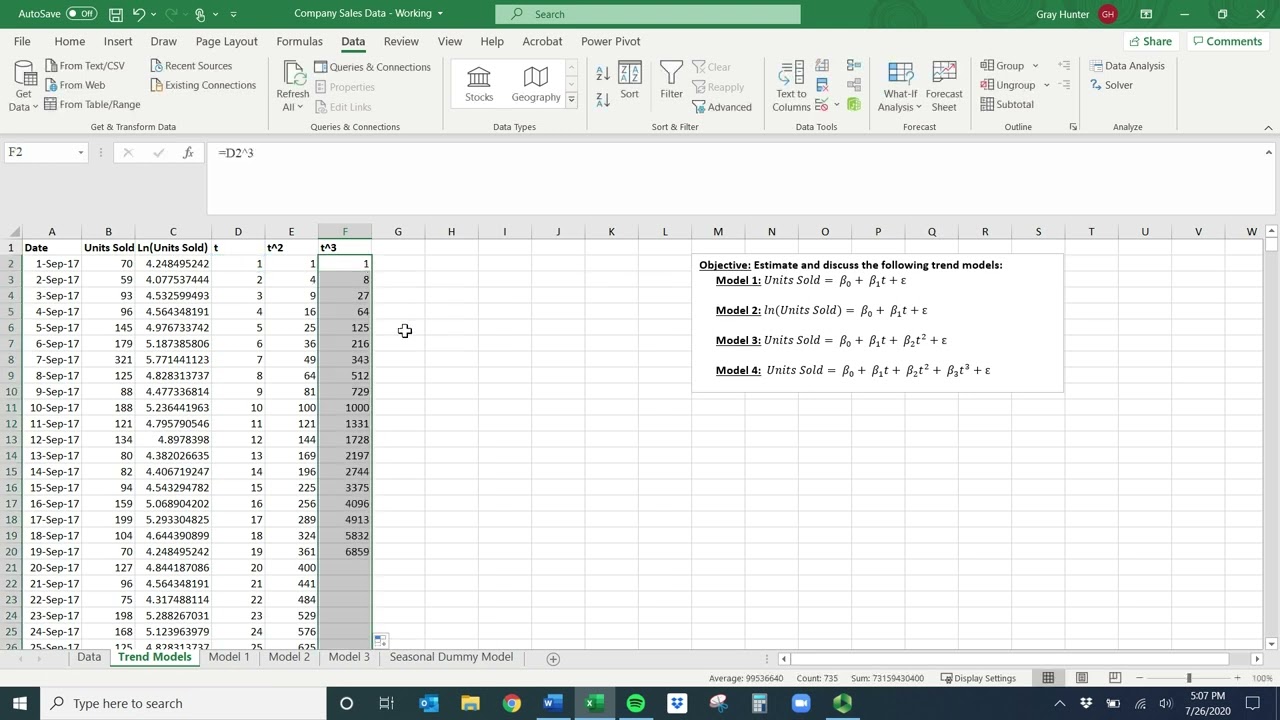Convert to Stocks data type
Image resolution: width=1280 pixels, height=720 pixels.
pyautogui.click(x=479, y=84)
